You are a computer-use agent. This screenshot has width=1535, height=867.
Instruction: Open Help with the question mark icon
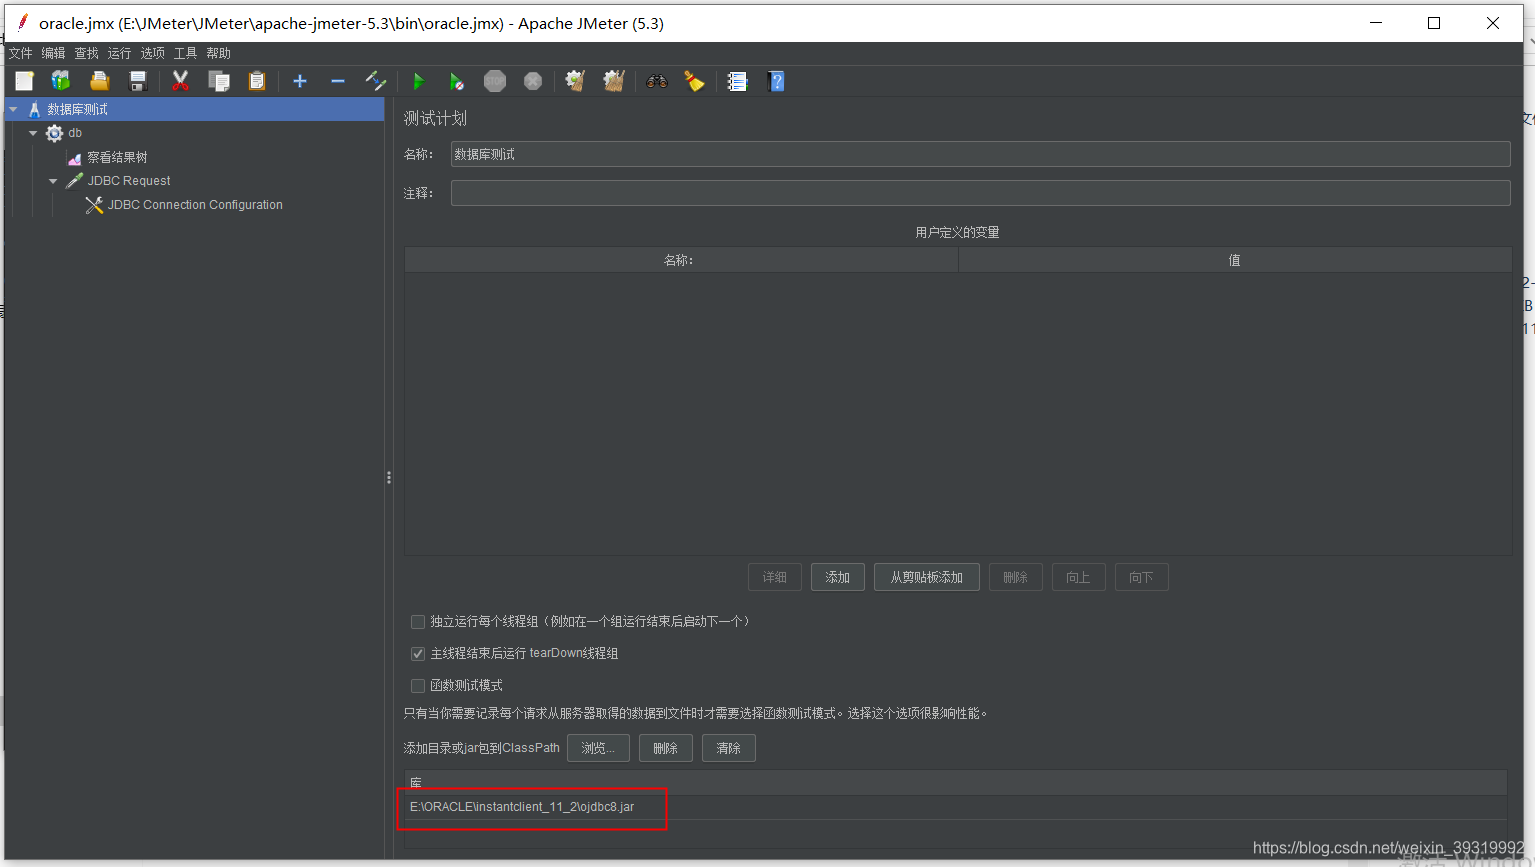(776, 81)
